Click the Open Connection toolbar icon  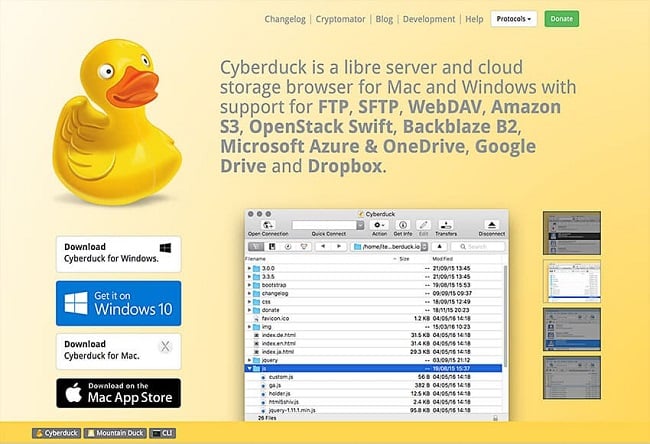pyautogui.click(x=268, y=225)
